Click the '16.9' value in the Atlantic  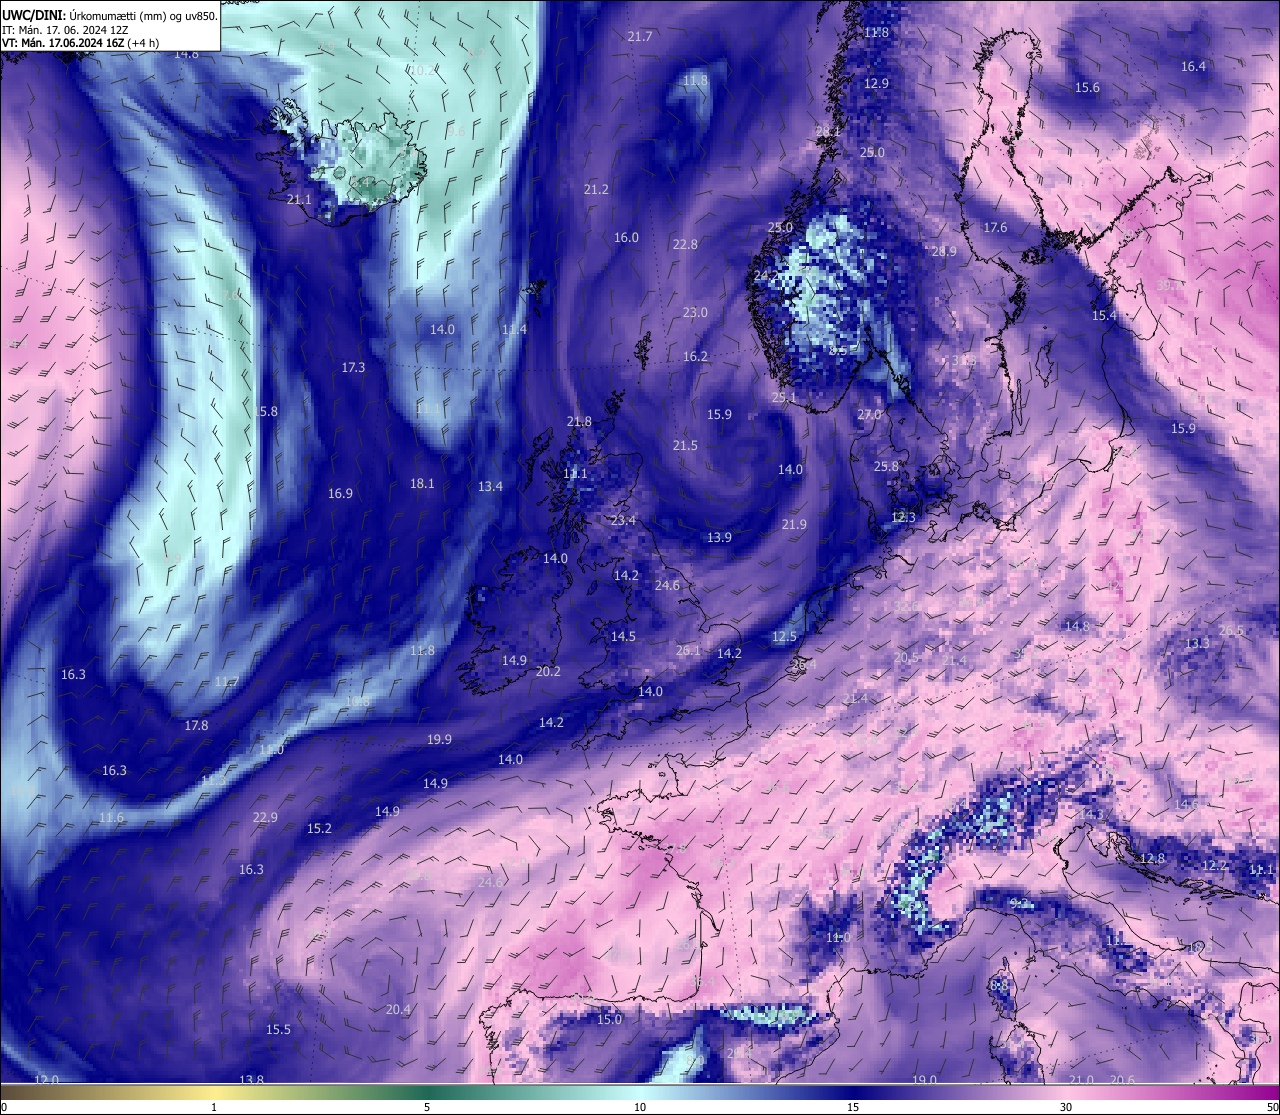pos(340,494)
